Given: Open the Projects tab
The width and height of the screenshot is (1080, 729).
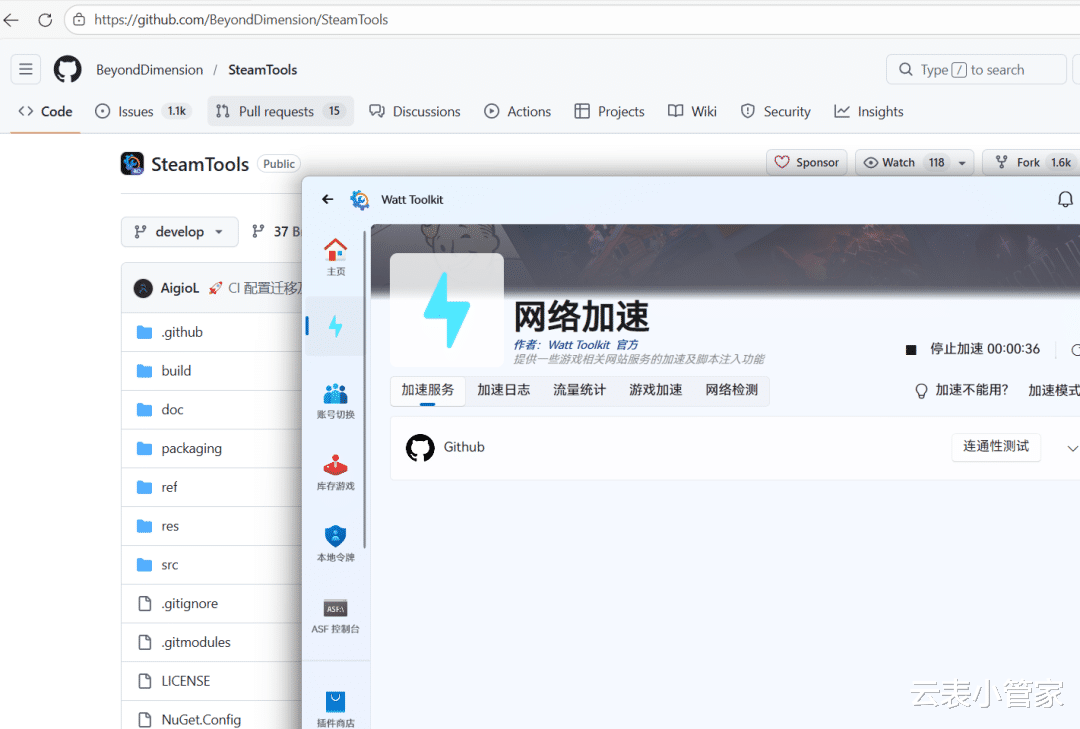Looking at the screenshot, I should (x=610, y=112).
